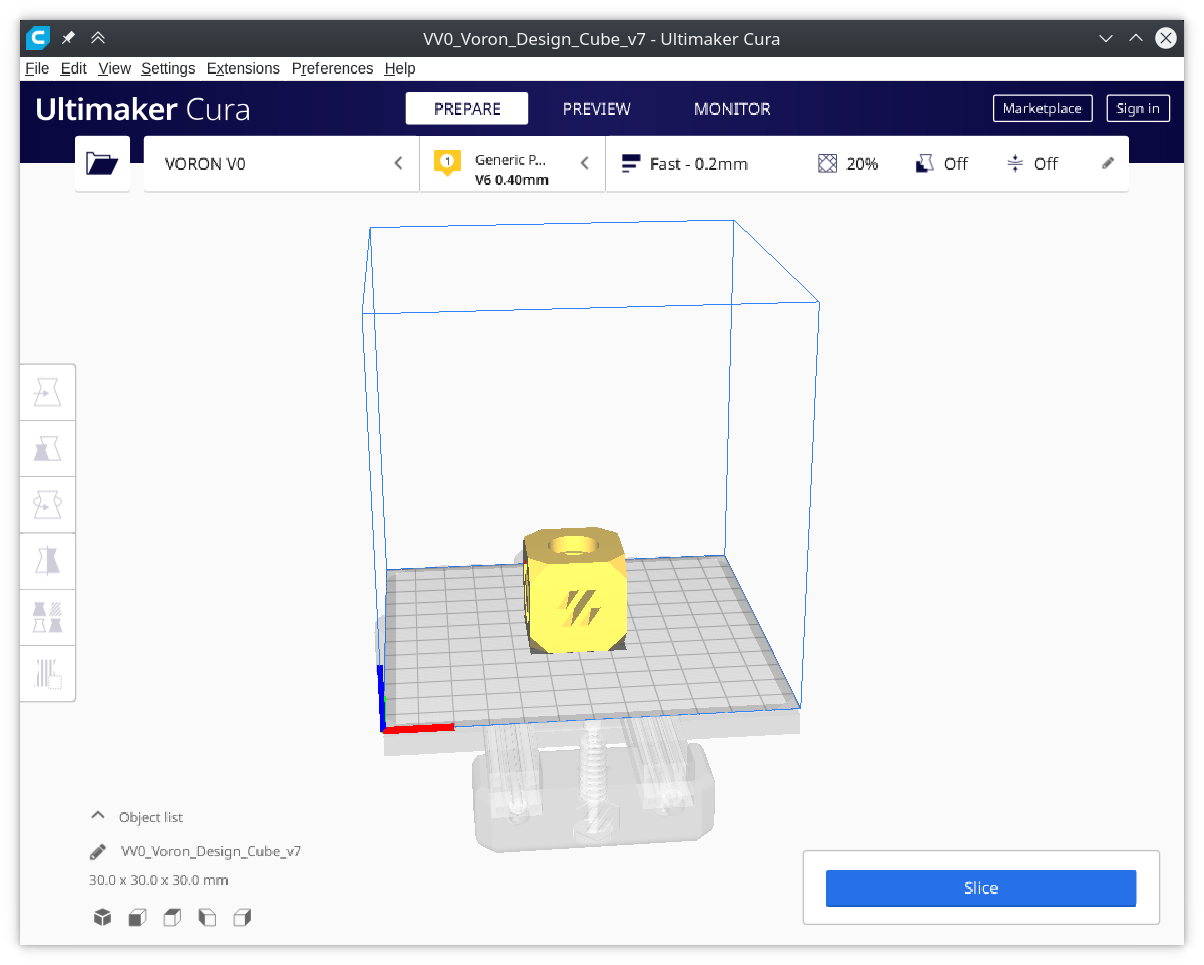Switch to the PREVIEW tab
Image resolution: width=1204 pixels, height=965 pixels.
coord(596,109)
